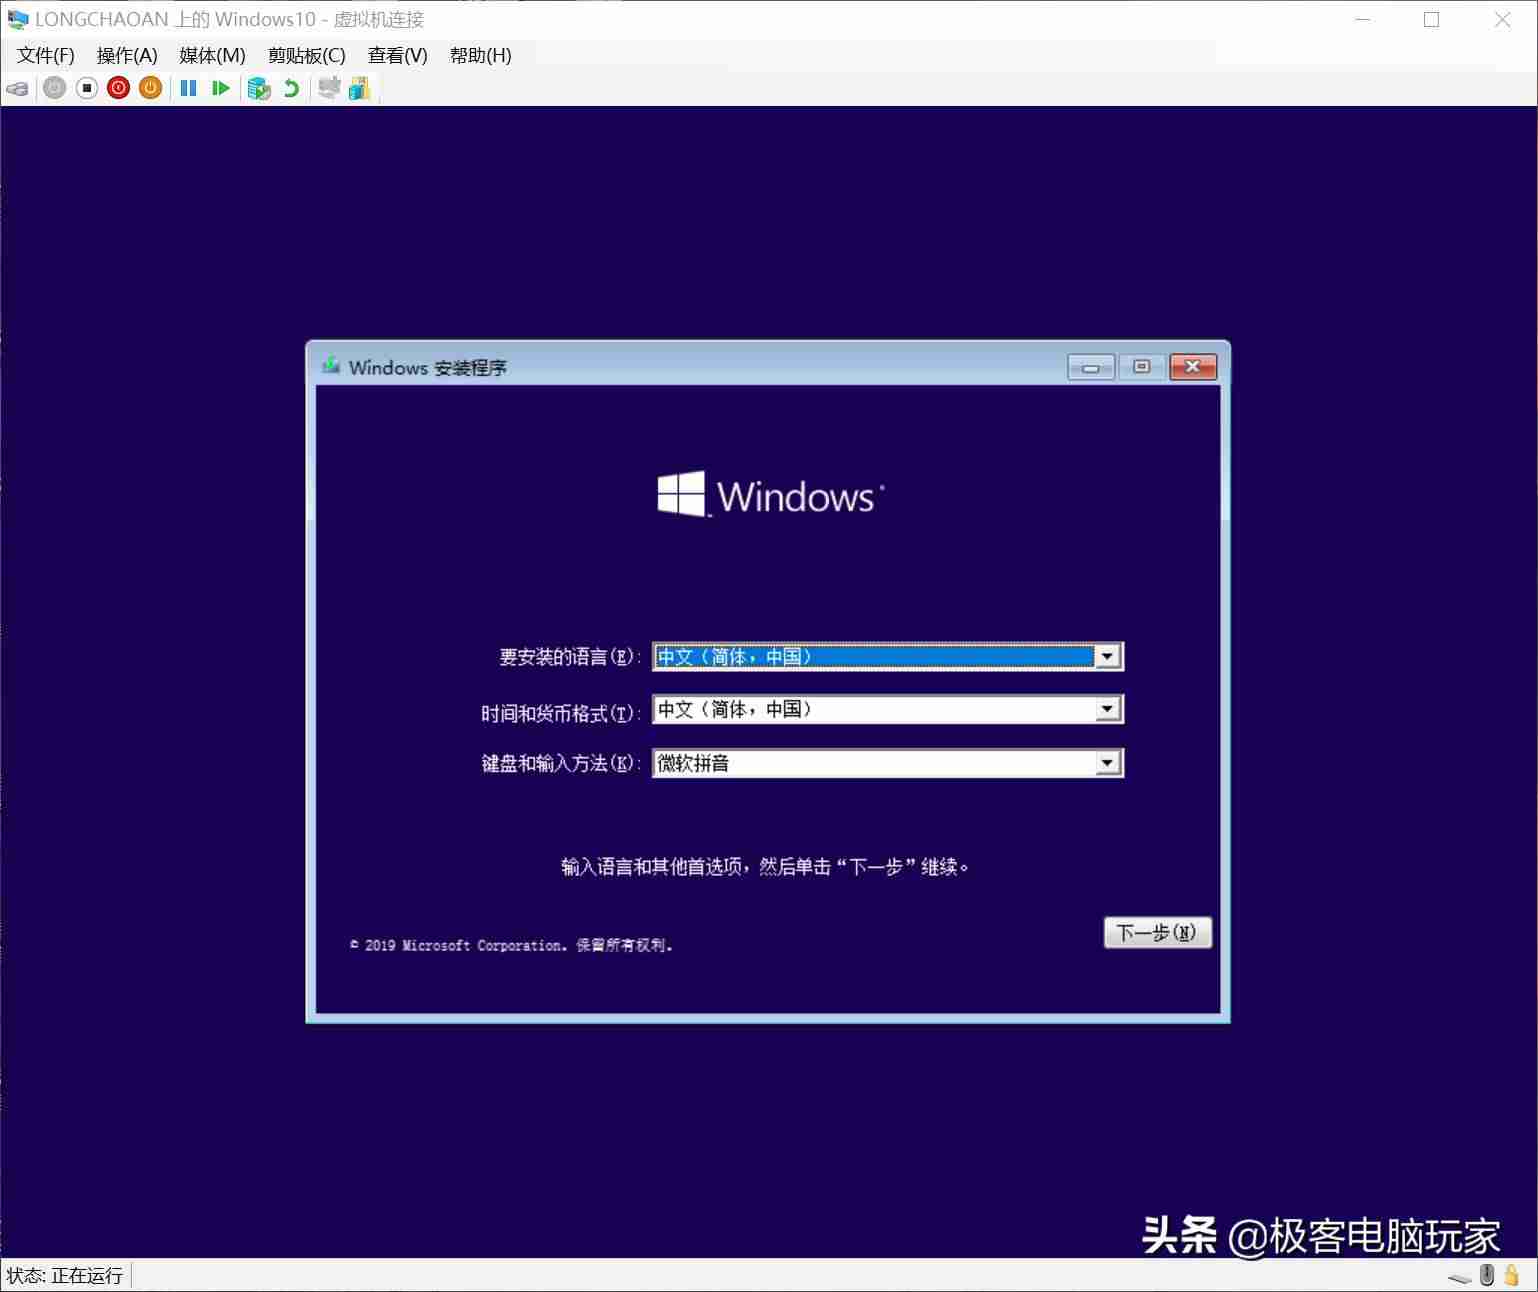Click the red Shut Down icon
The width and height of the screenshot is (1538, 1292).
point(119,88)
